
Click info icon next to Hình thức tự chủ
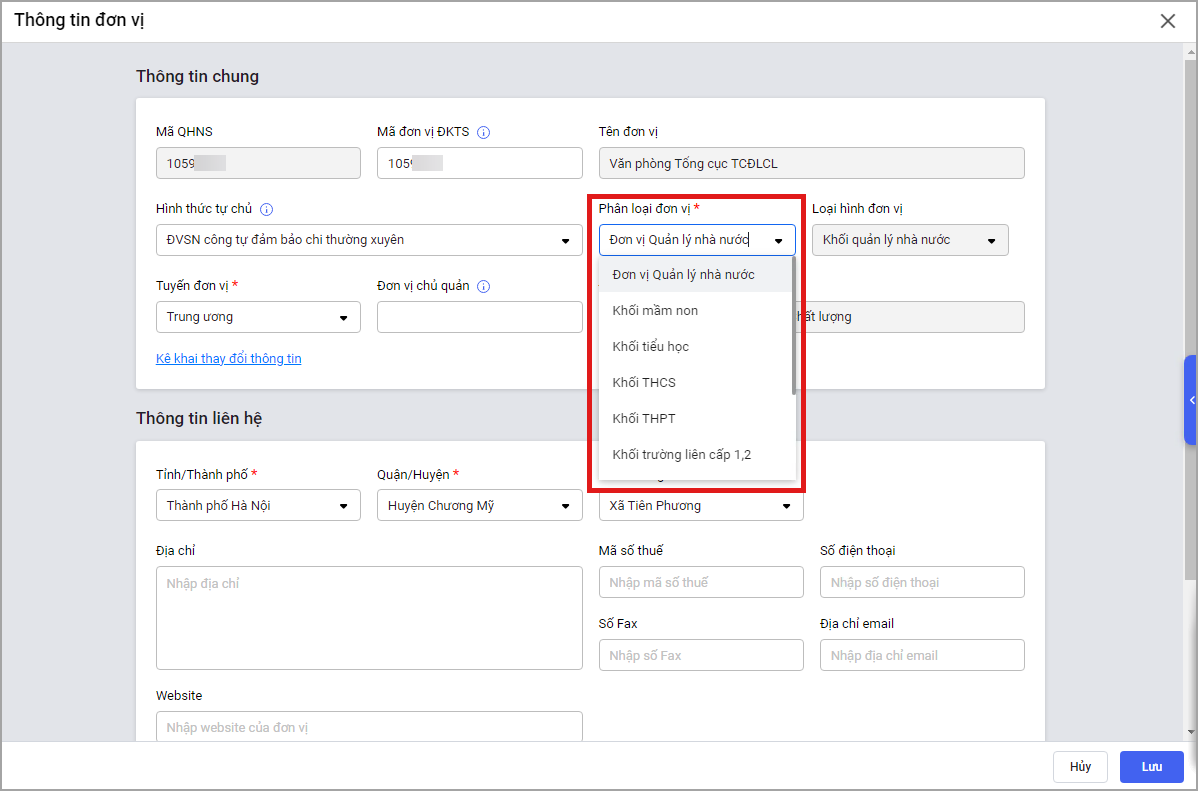[266, 209]
